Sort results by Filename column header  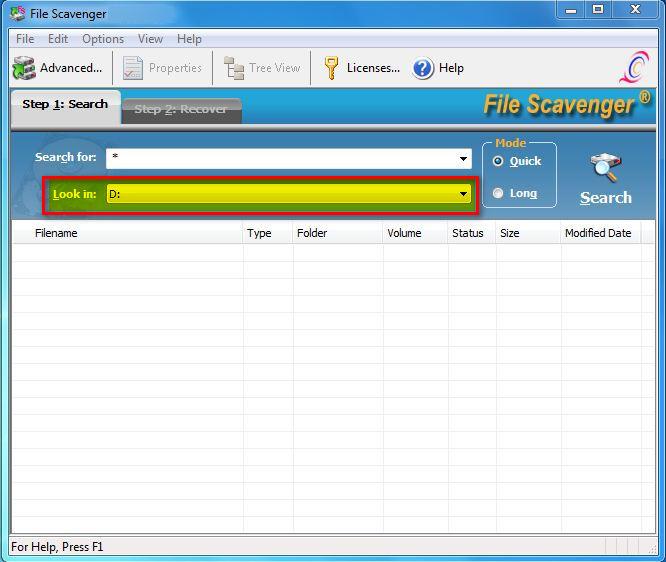127,233
